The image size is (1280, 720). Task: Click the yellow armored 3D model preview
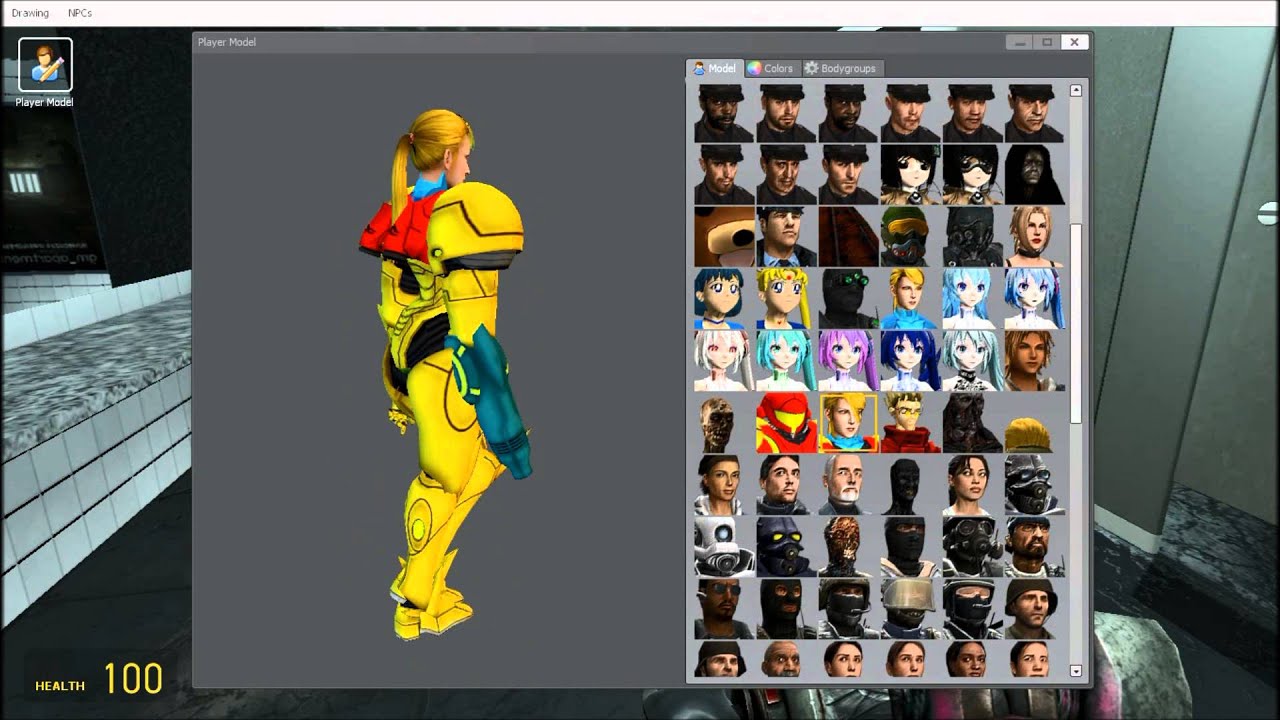click(x=448, y=375)
